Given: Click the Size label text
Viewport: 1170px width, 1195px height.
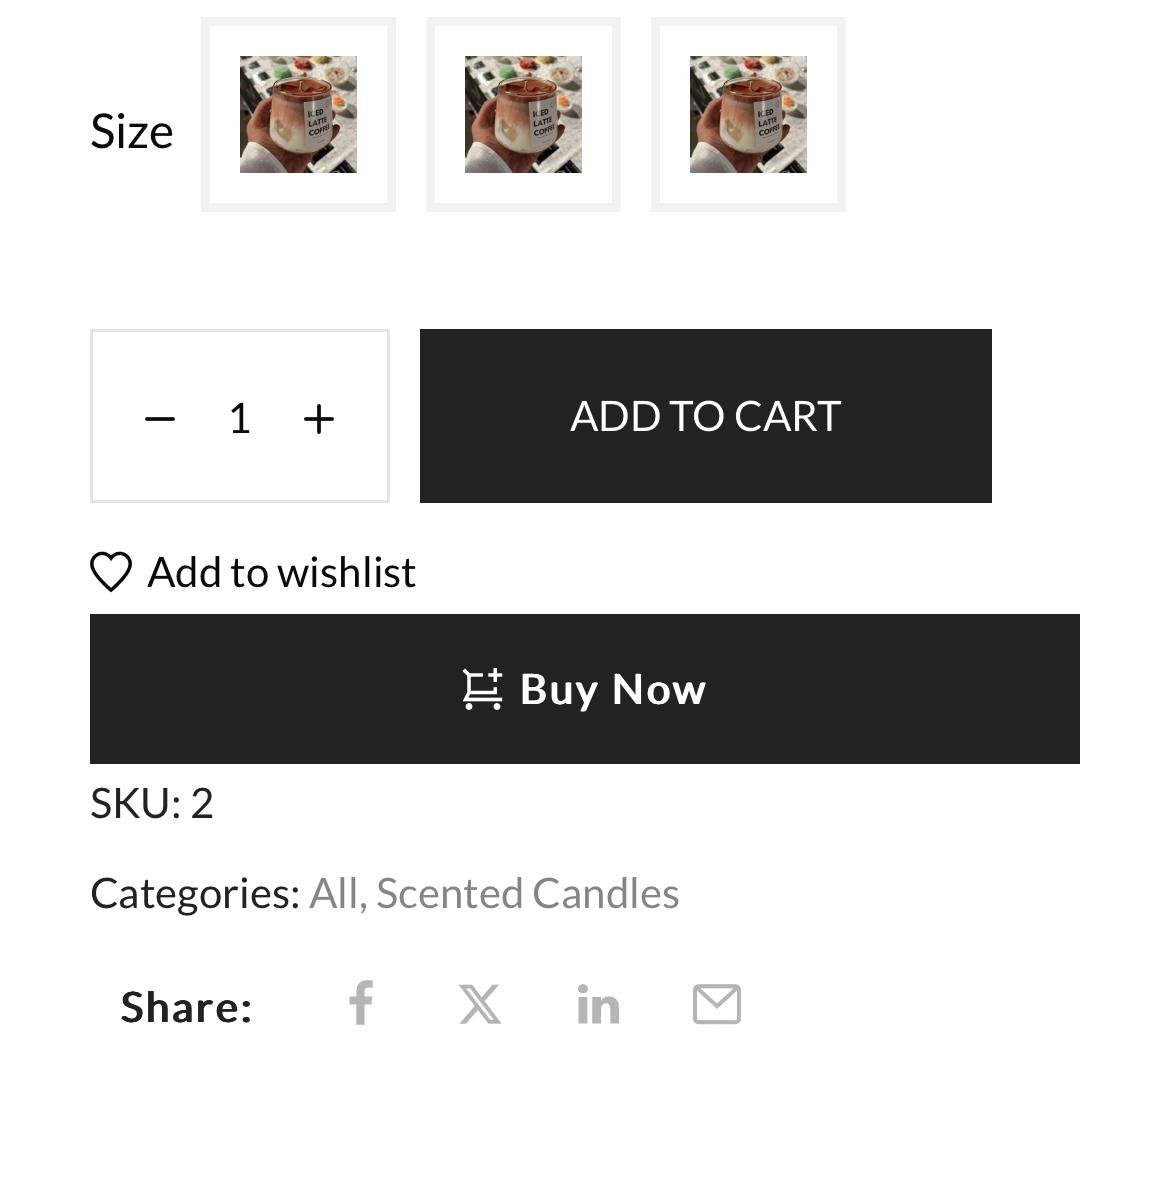Looking at the screenshot, I should click(x=132, y=131).
